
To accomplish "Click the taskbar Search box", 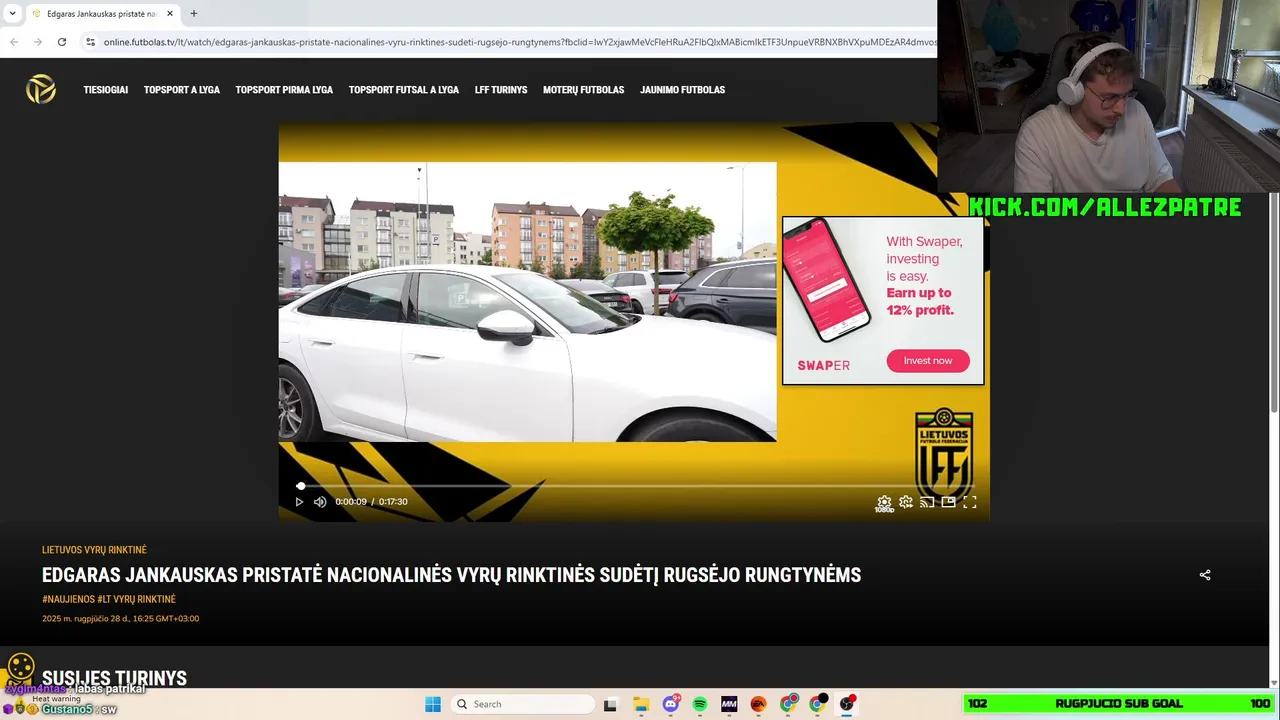I will click(521, 704).
